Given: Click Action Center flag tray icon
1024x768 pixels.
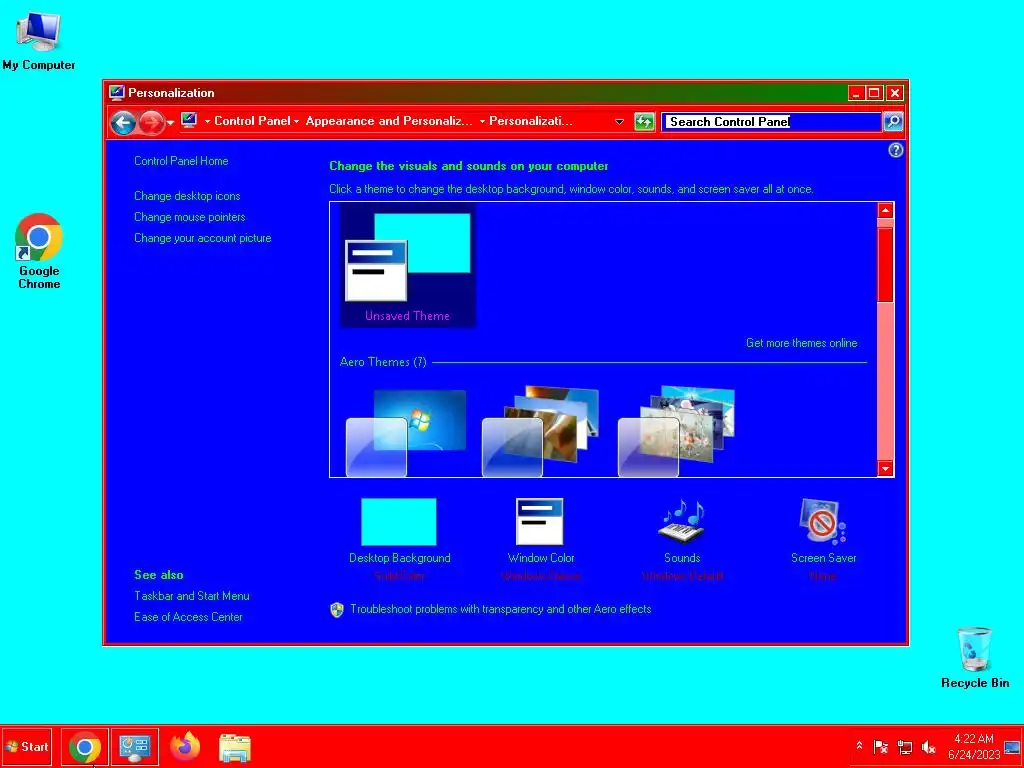Looking at the screenshot, I should [x=880, y=746].
